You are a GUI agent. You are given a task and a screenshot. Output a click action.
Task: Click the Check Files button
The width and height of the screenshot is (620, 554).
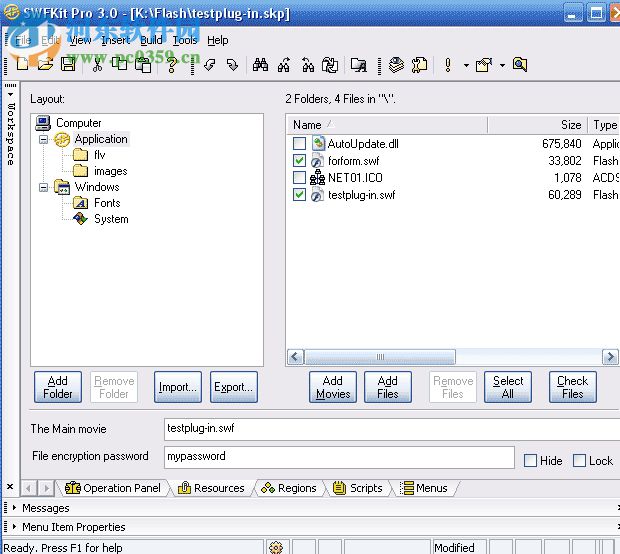[x=572, y=387]
